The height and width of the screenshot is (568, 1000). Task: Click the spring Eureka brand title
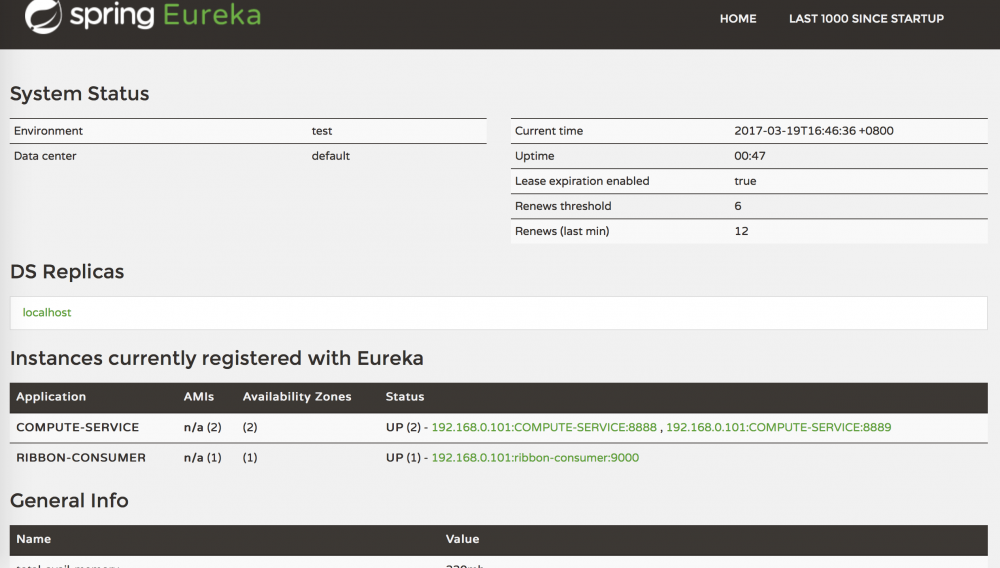[x=166, y=15]
